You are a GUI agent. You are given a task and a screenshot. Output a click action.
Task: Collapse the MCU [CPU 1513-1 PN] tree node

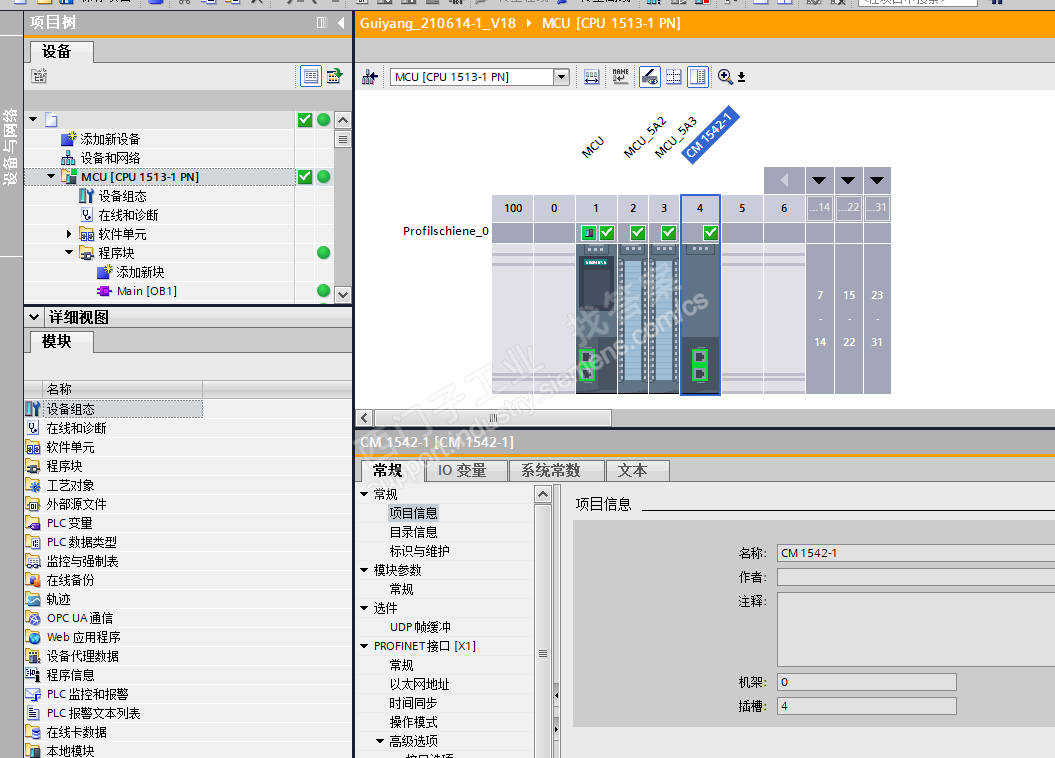pos(51,176)
